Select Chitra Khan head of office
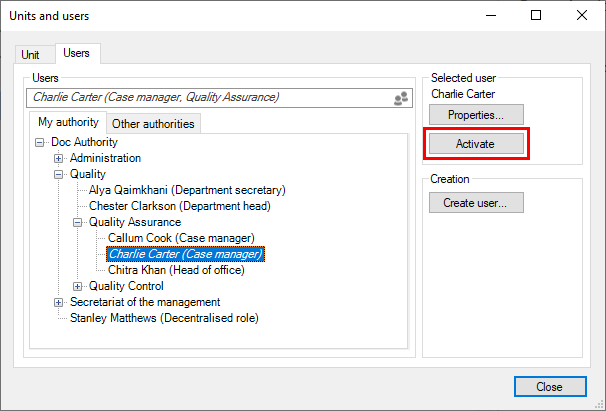606x411 pixels. click(176, 270)
